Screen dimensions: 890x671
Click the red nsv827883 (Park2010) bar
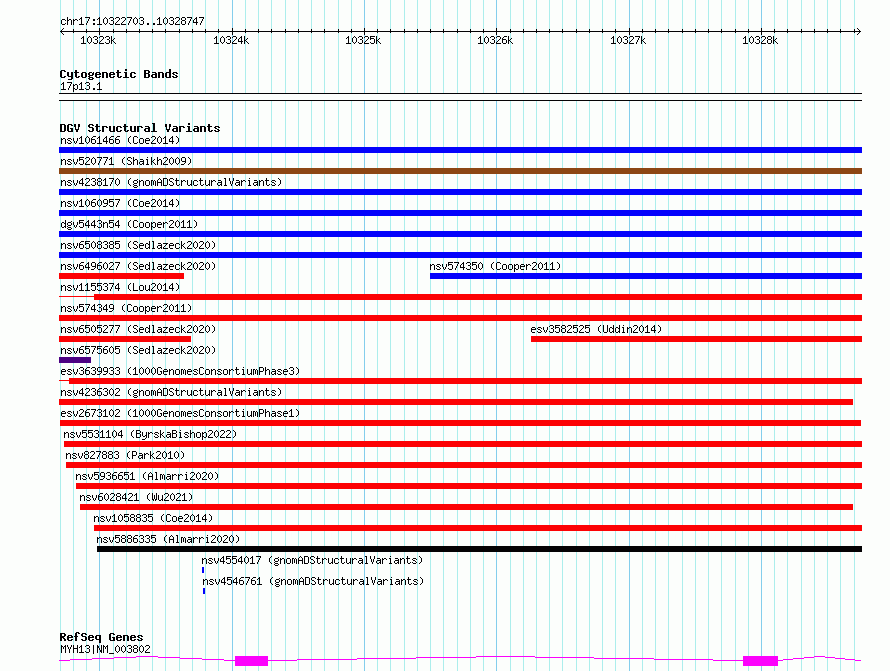point(464,465)
